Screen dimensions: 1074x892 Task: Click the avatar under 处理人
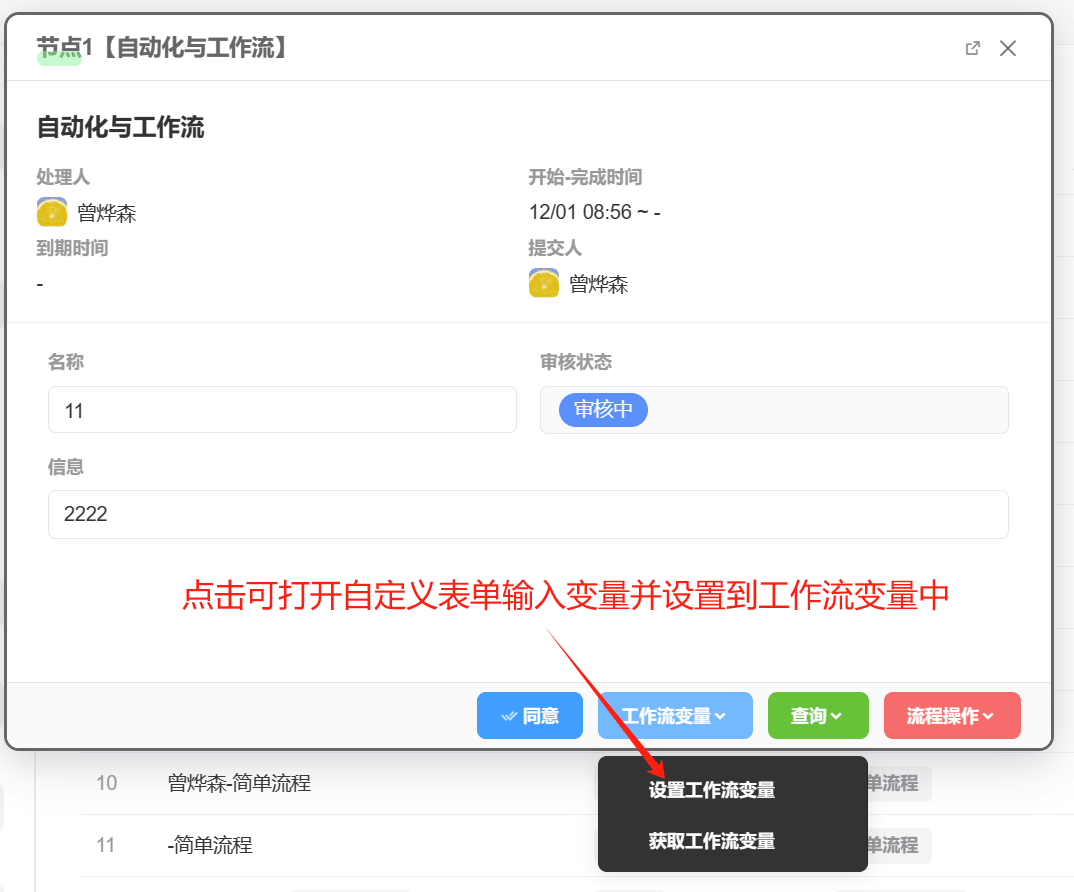click(52, 213)
